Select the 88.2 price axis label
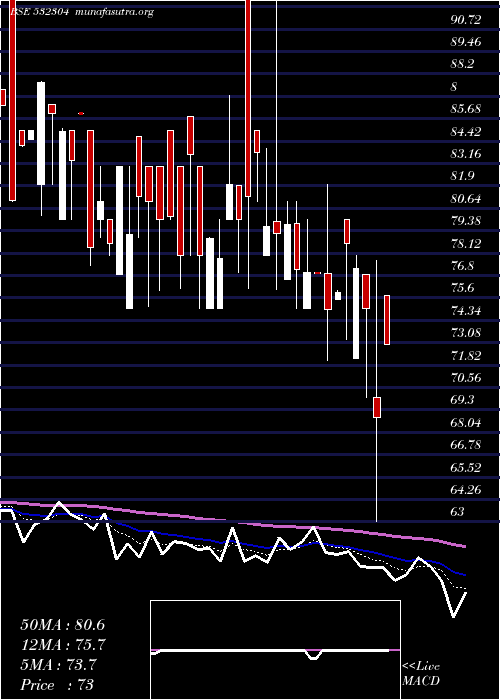This screenshot has width=500, height=700. tap(462, 64)
